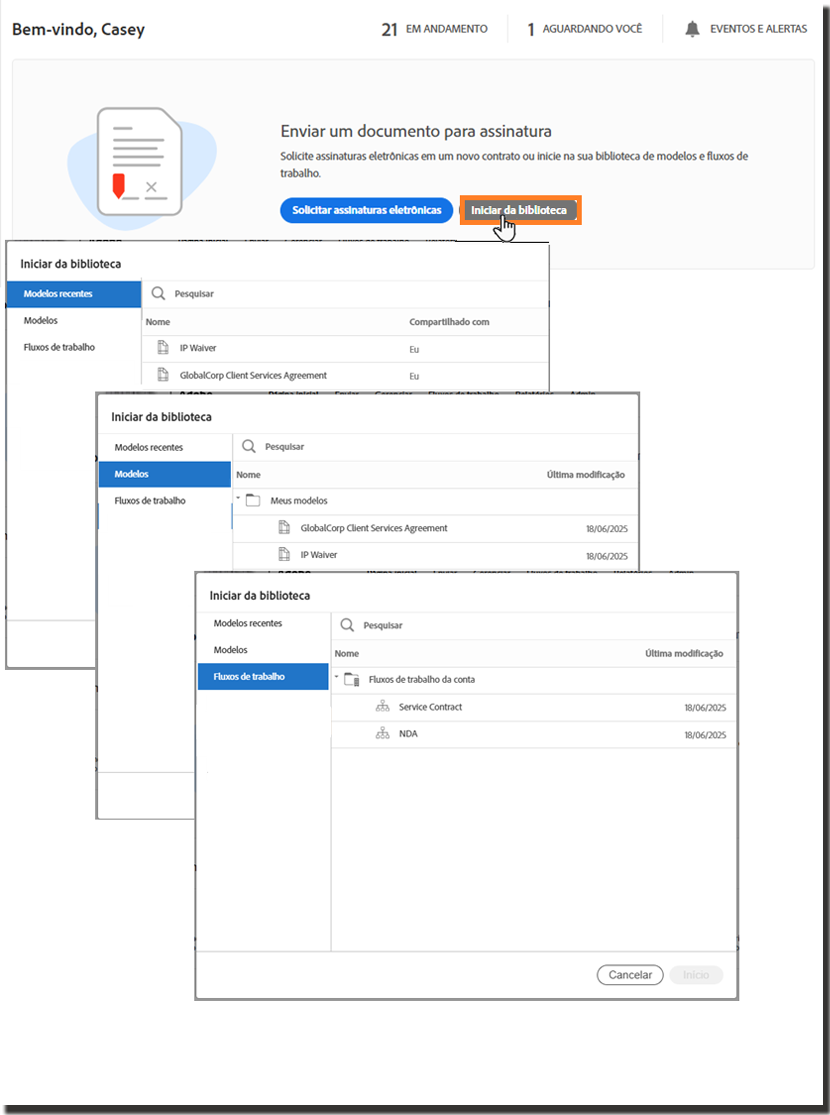Collapse the Fluxos de trabalho da conta arrow
This screenshot has height=1115, width=830.
point(336,677)
